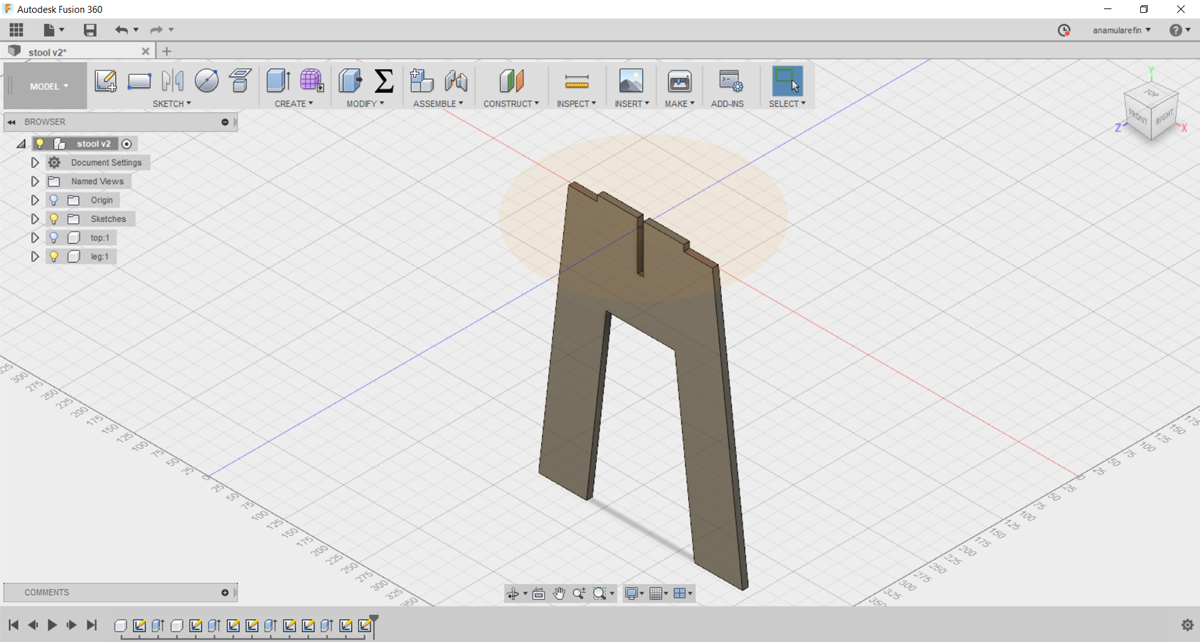Open the ASSEMBLE menu

(x=438, y=104)
